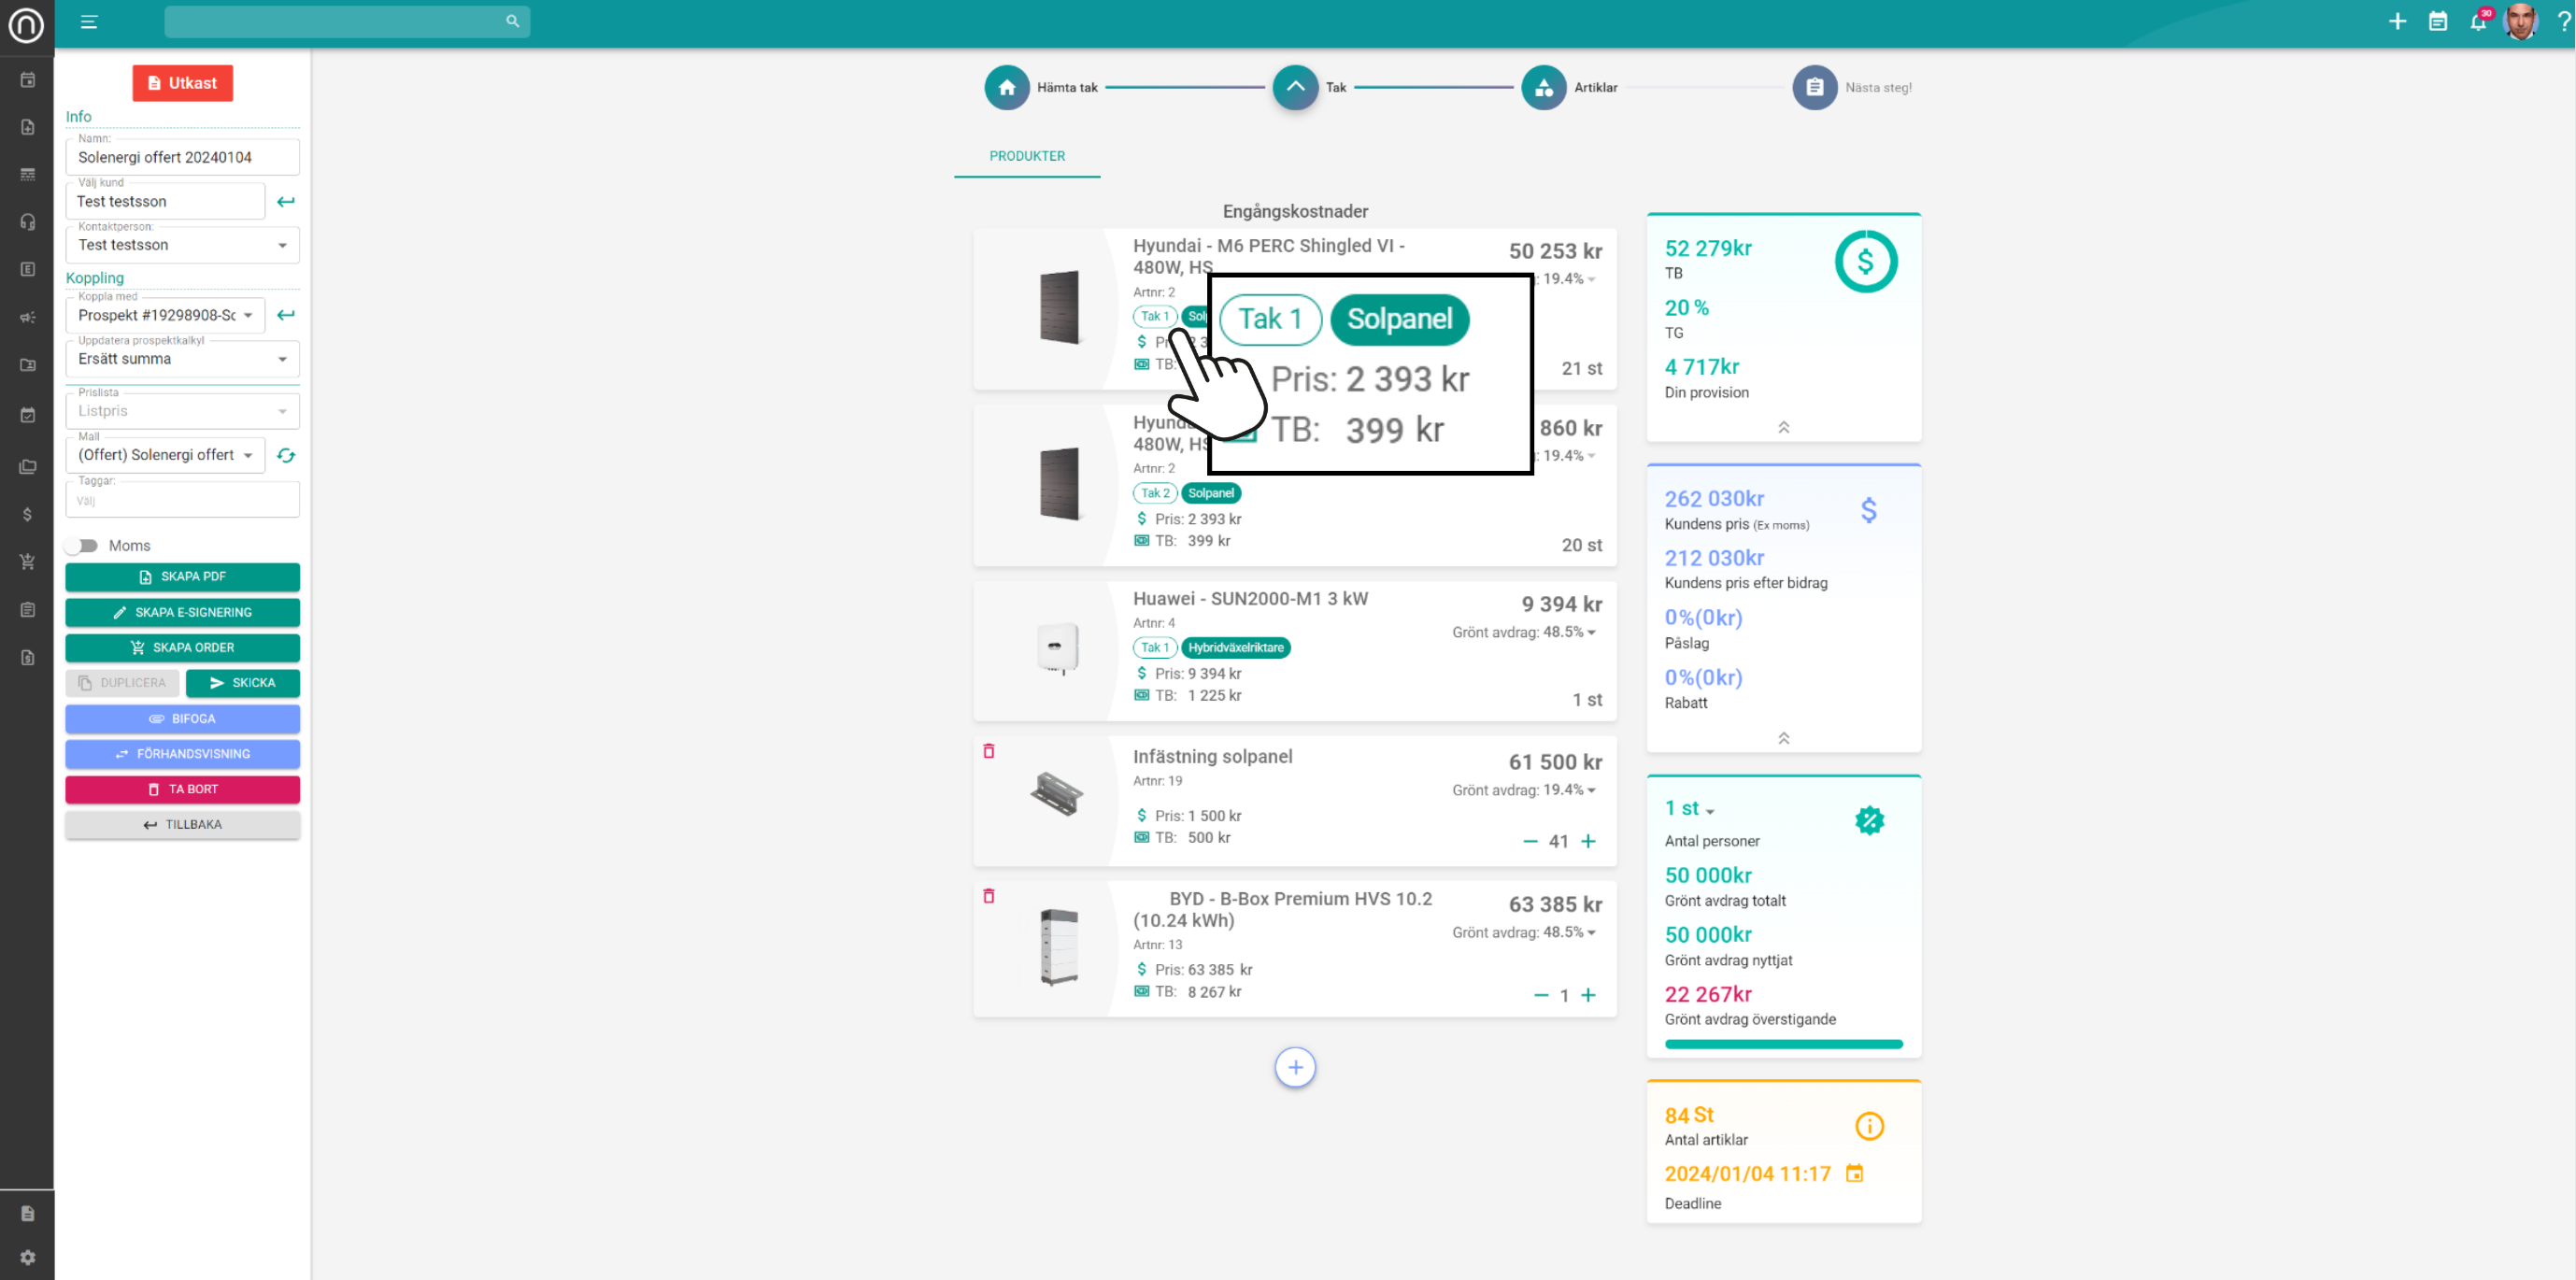Image resolution: width=2576 pixels, height=1280 pixels.
Task: Open the Mall template dropdown
Action: pos(165,455)
